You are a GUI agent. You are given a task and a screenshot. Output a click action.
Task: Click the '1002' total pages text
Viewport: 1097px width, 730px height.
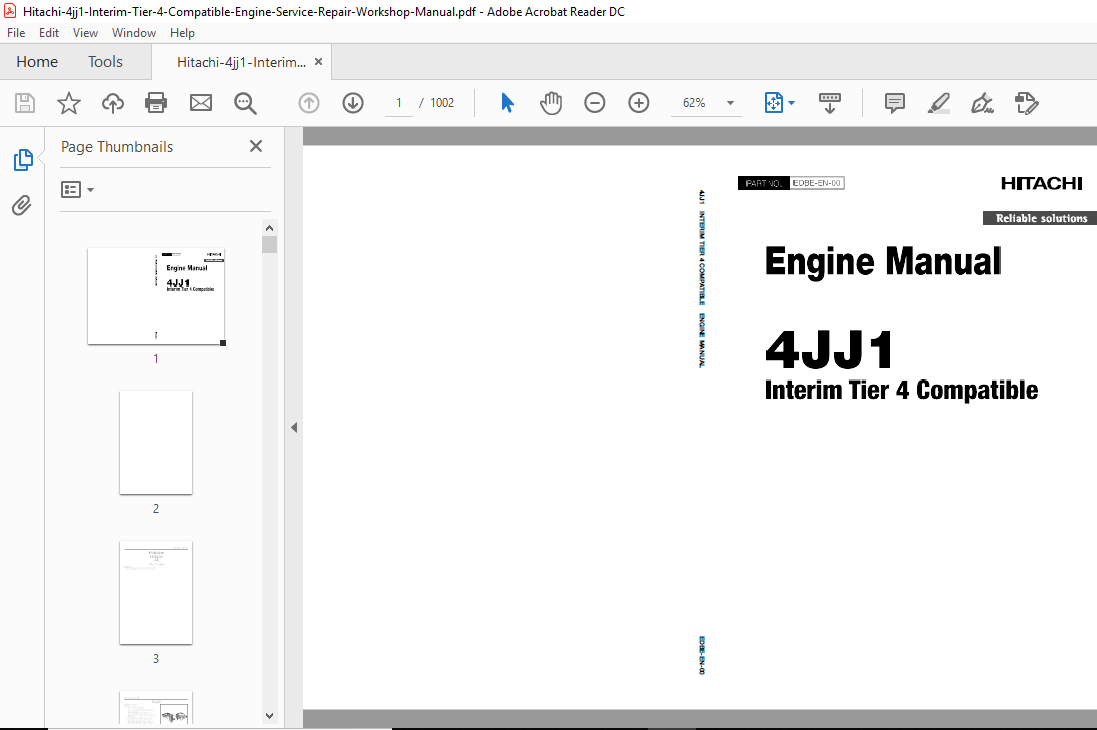coord(442,103)
